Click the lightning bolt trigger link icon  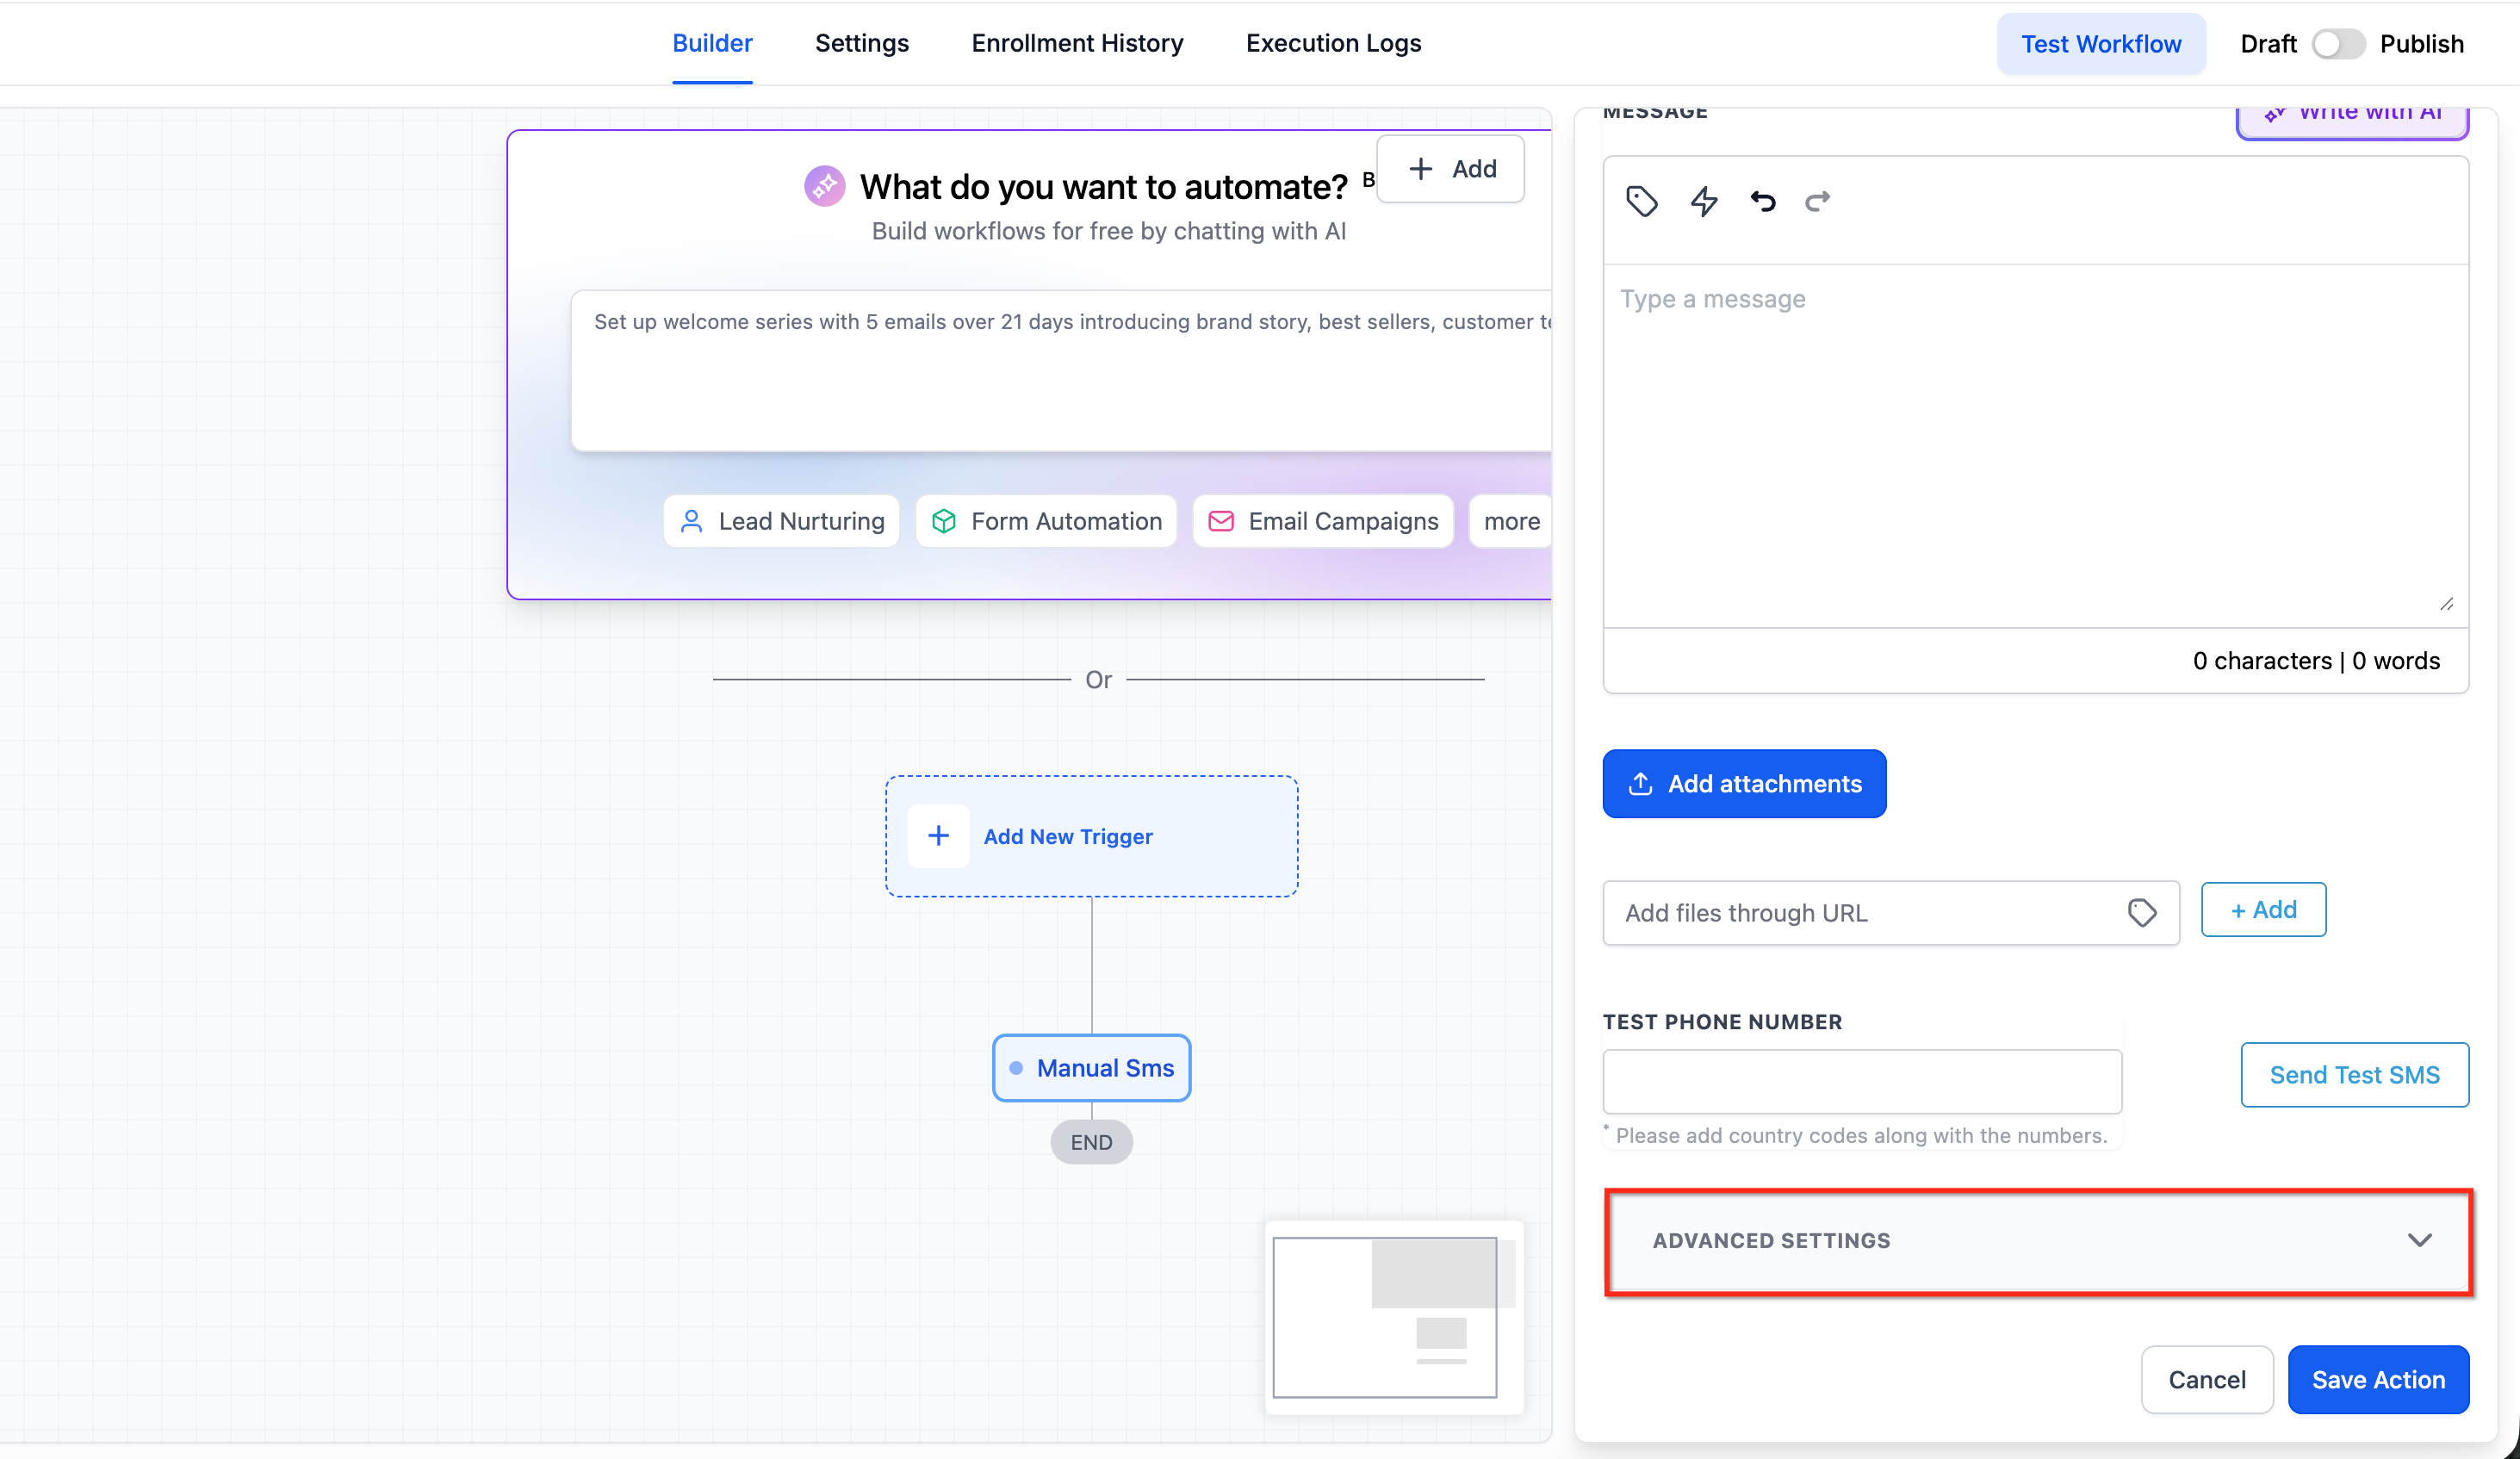point(1704,201)
